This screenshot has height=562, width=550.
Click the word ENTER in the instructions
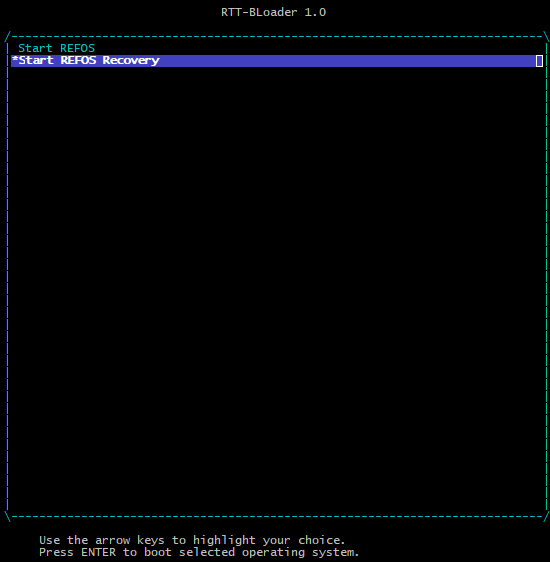point(99,552)
